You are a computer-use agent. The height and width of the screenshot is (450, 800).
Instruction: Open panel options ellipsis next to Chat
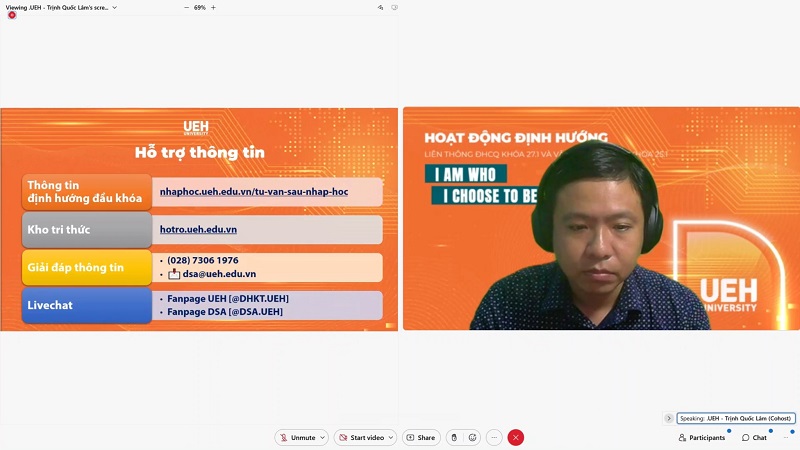pos(786,437)
